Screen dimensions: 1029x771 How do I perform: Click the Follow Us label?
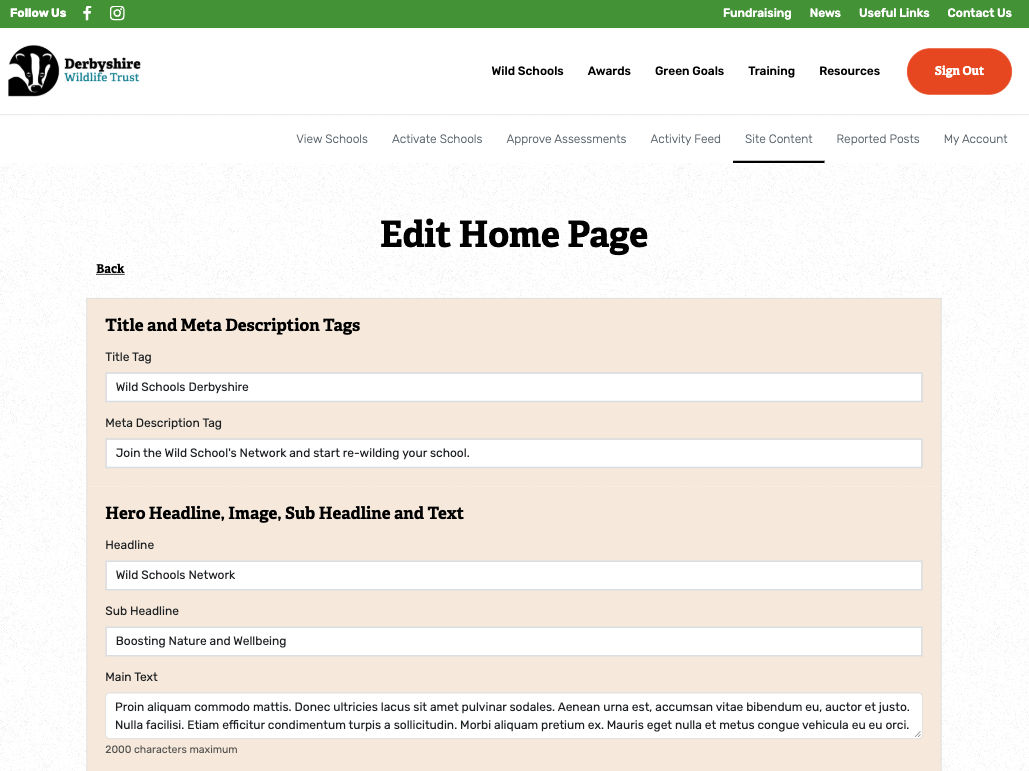pos(38,13)
